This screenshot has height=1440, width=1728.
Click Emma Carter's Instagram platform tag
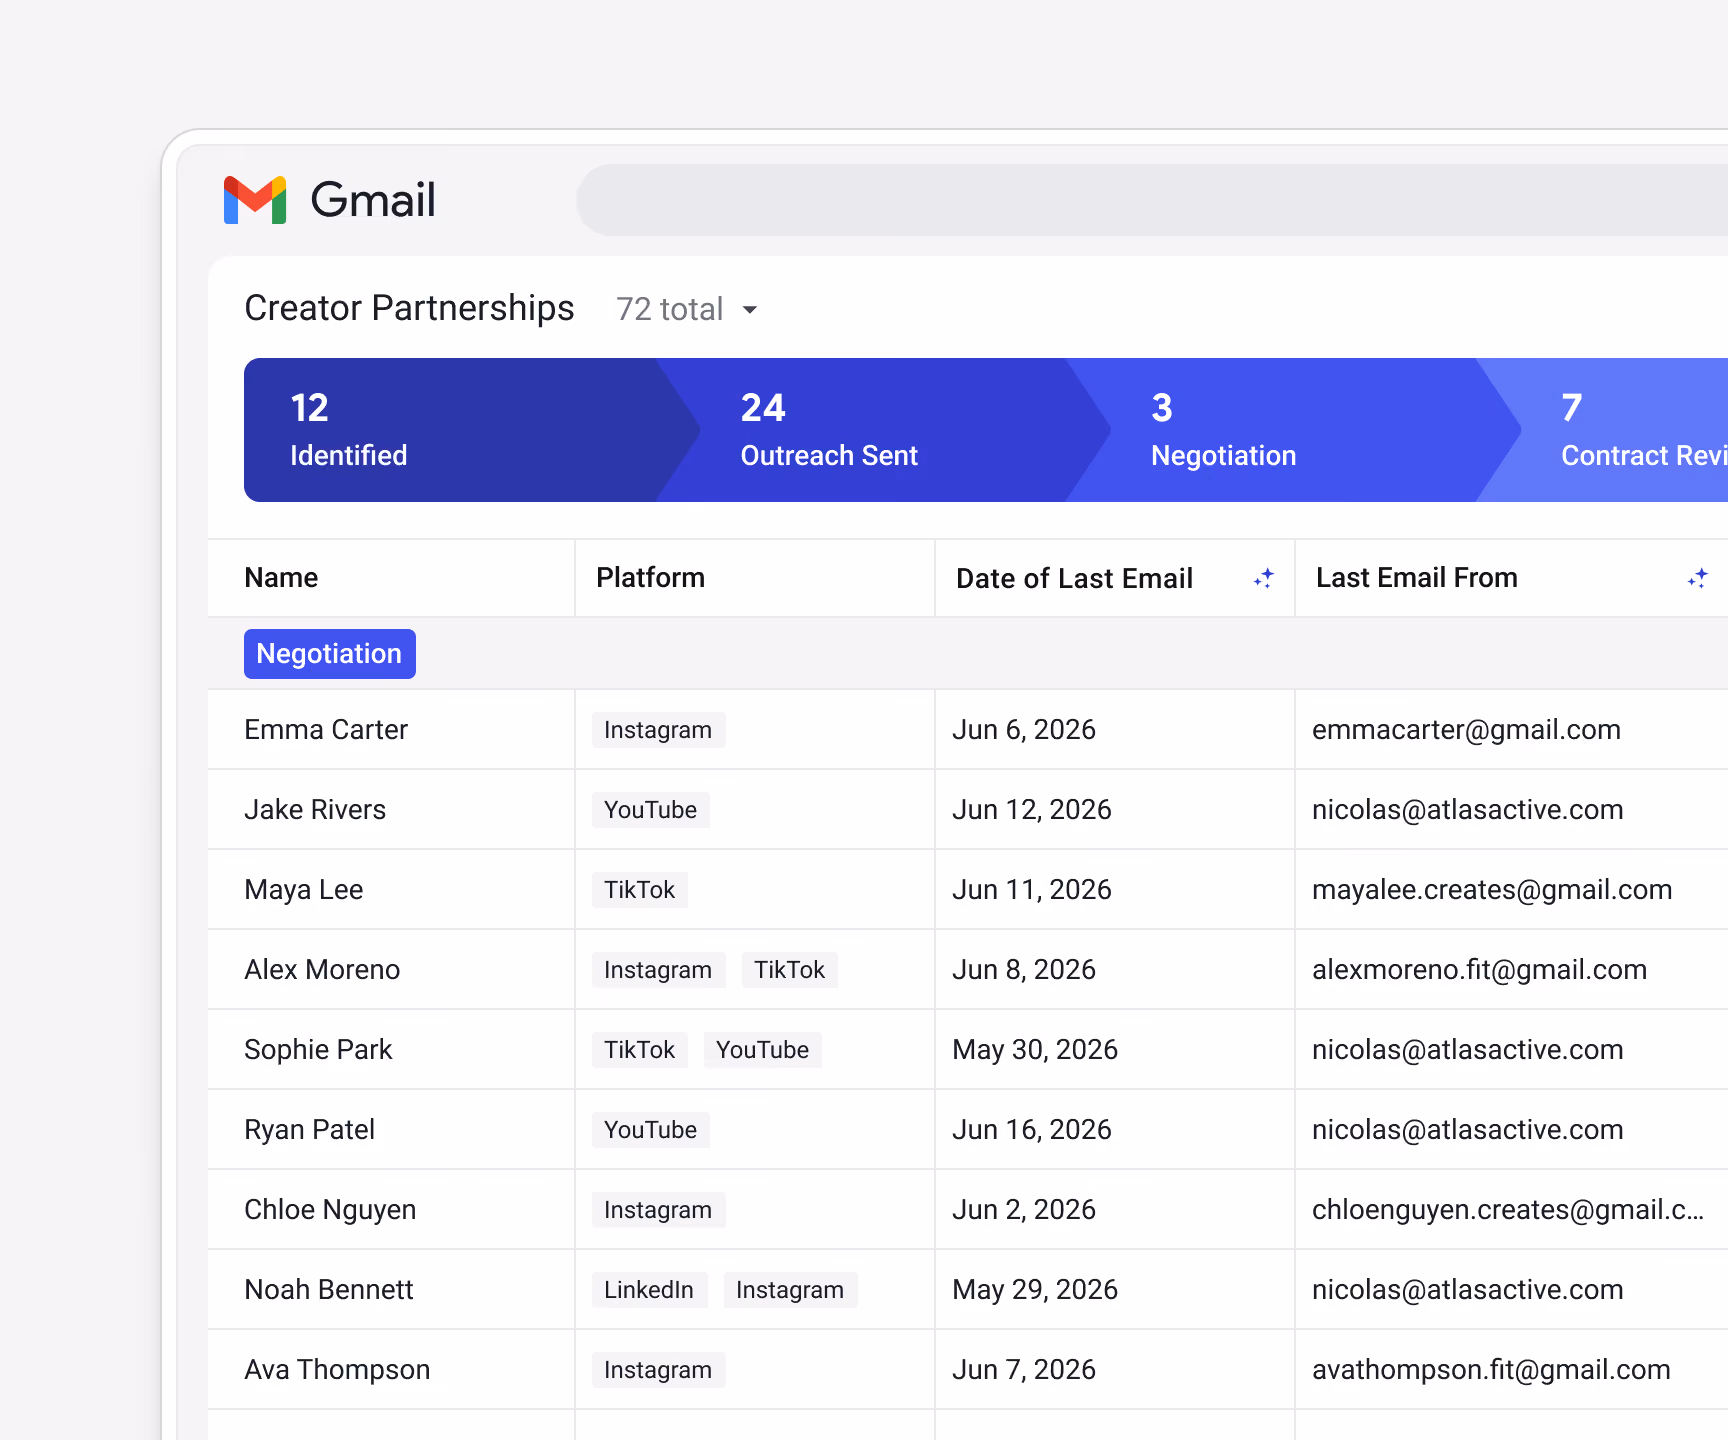(x=658, y=730)
